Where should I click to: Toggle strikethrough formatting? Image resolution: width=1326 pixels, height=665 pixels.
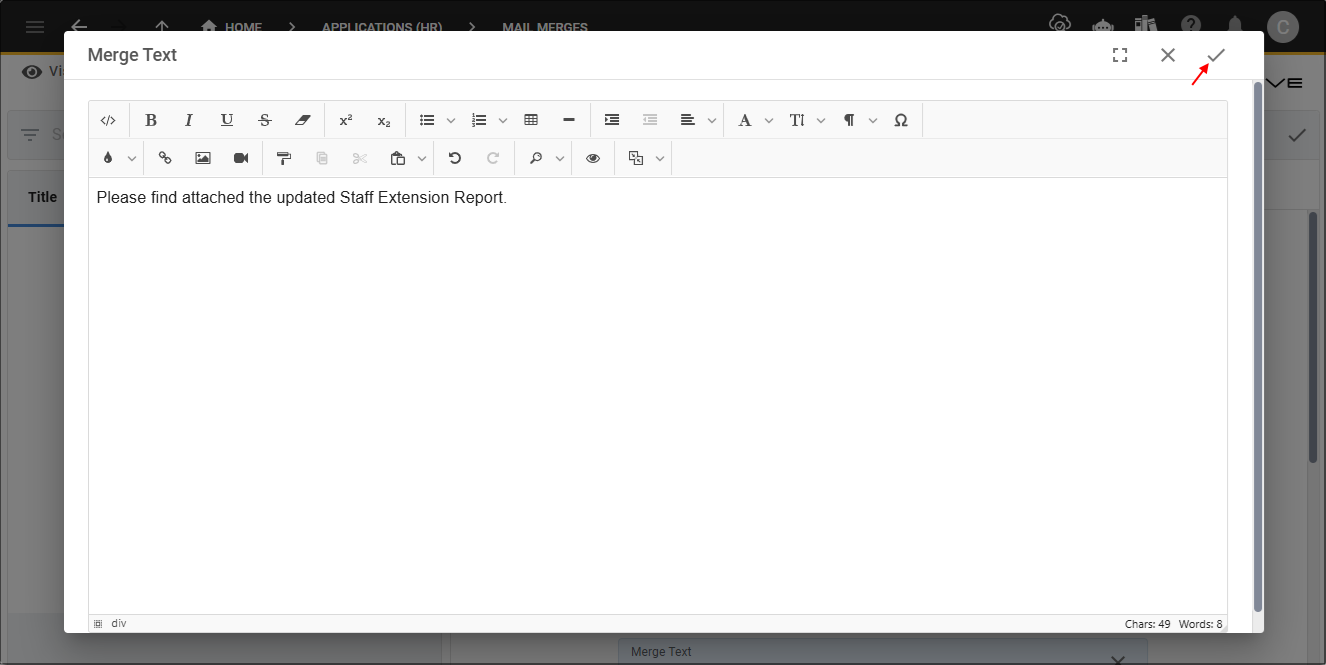click(264, 119)
